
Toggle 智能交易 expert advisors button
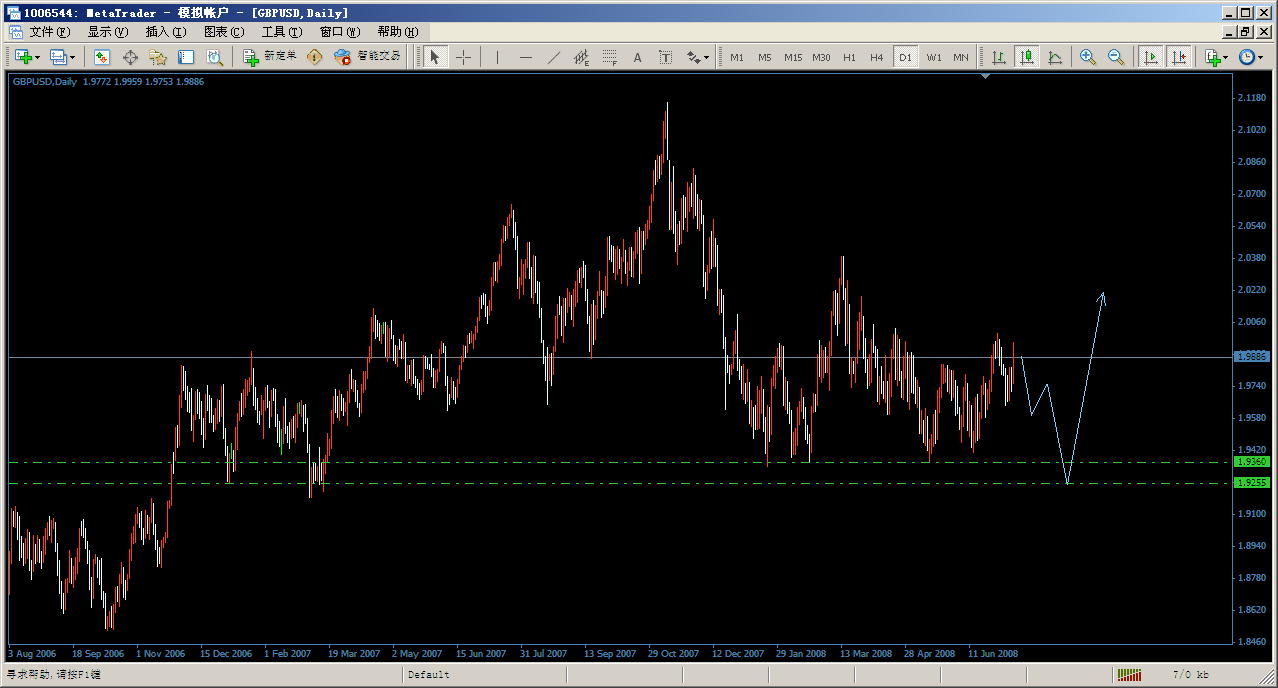tap(368, 57)
